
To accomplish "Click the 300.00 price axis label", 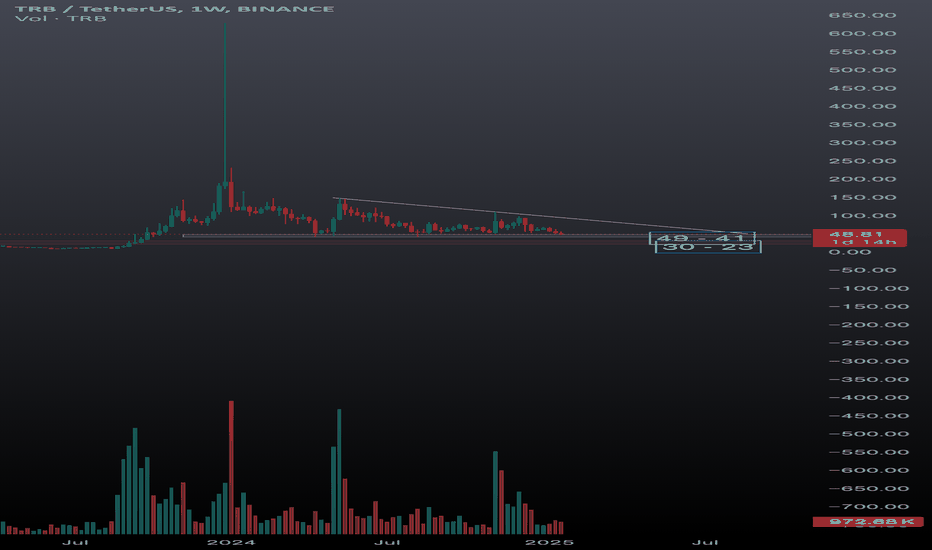I will tap(862, 143).
